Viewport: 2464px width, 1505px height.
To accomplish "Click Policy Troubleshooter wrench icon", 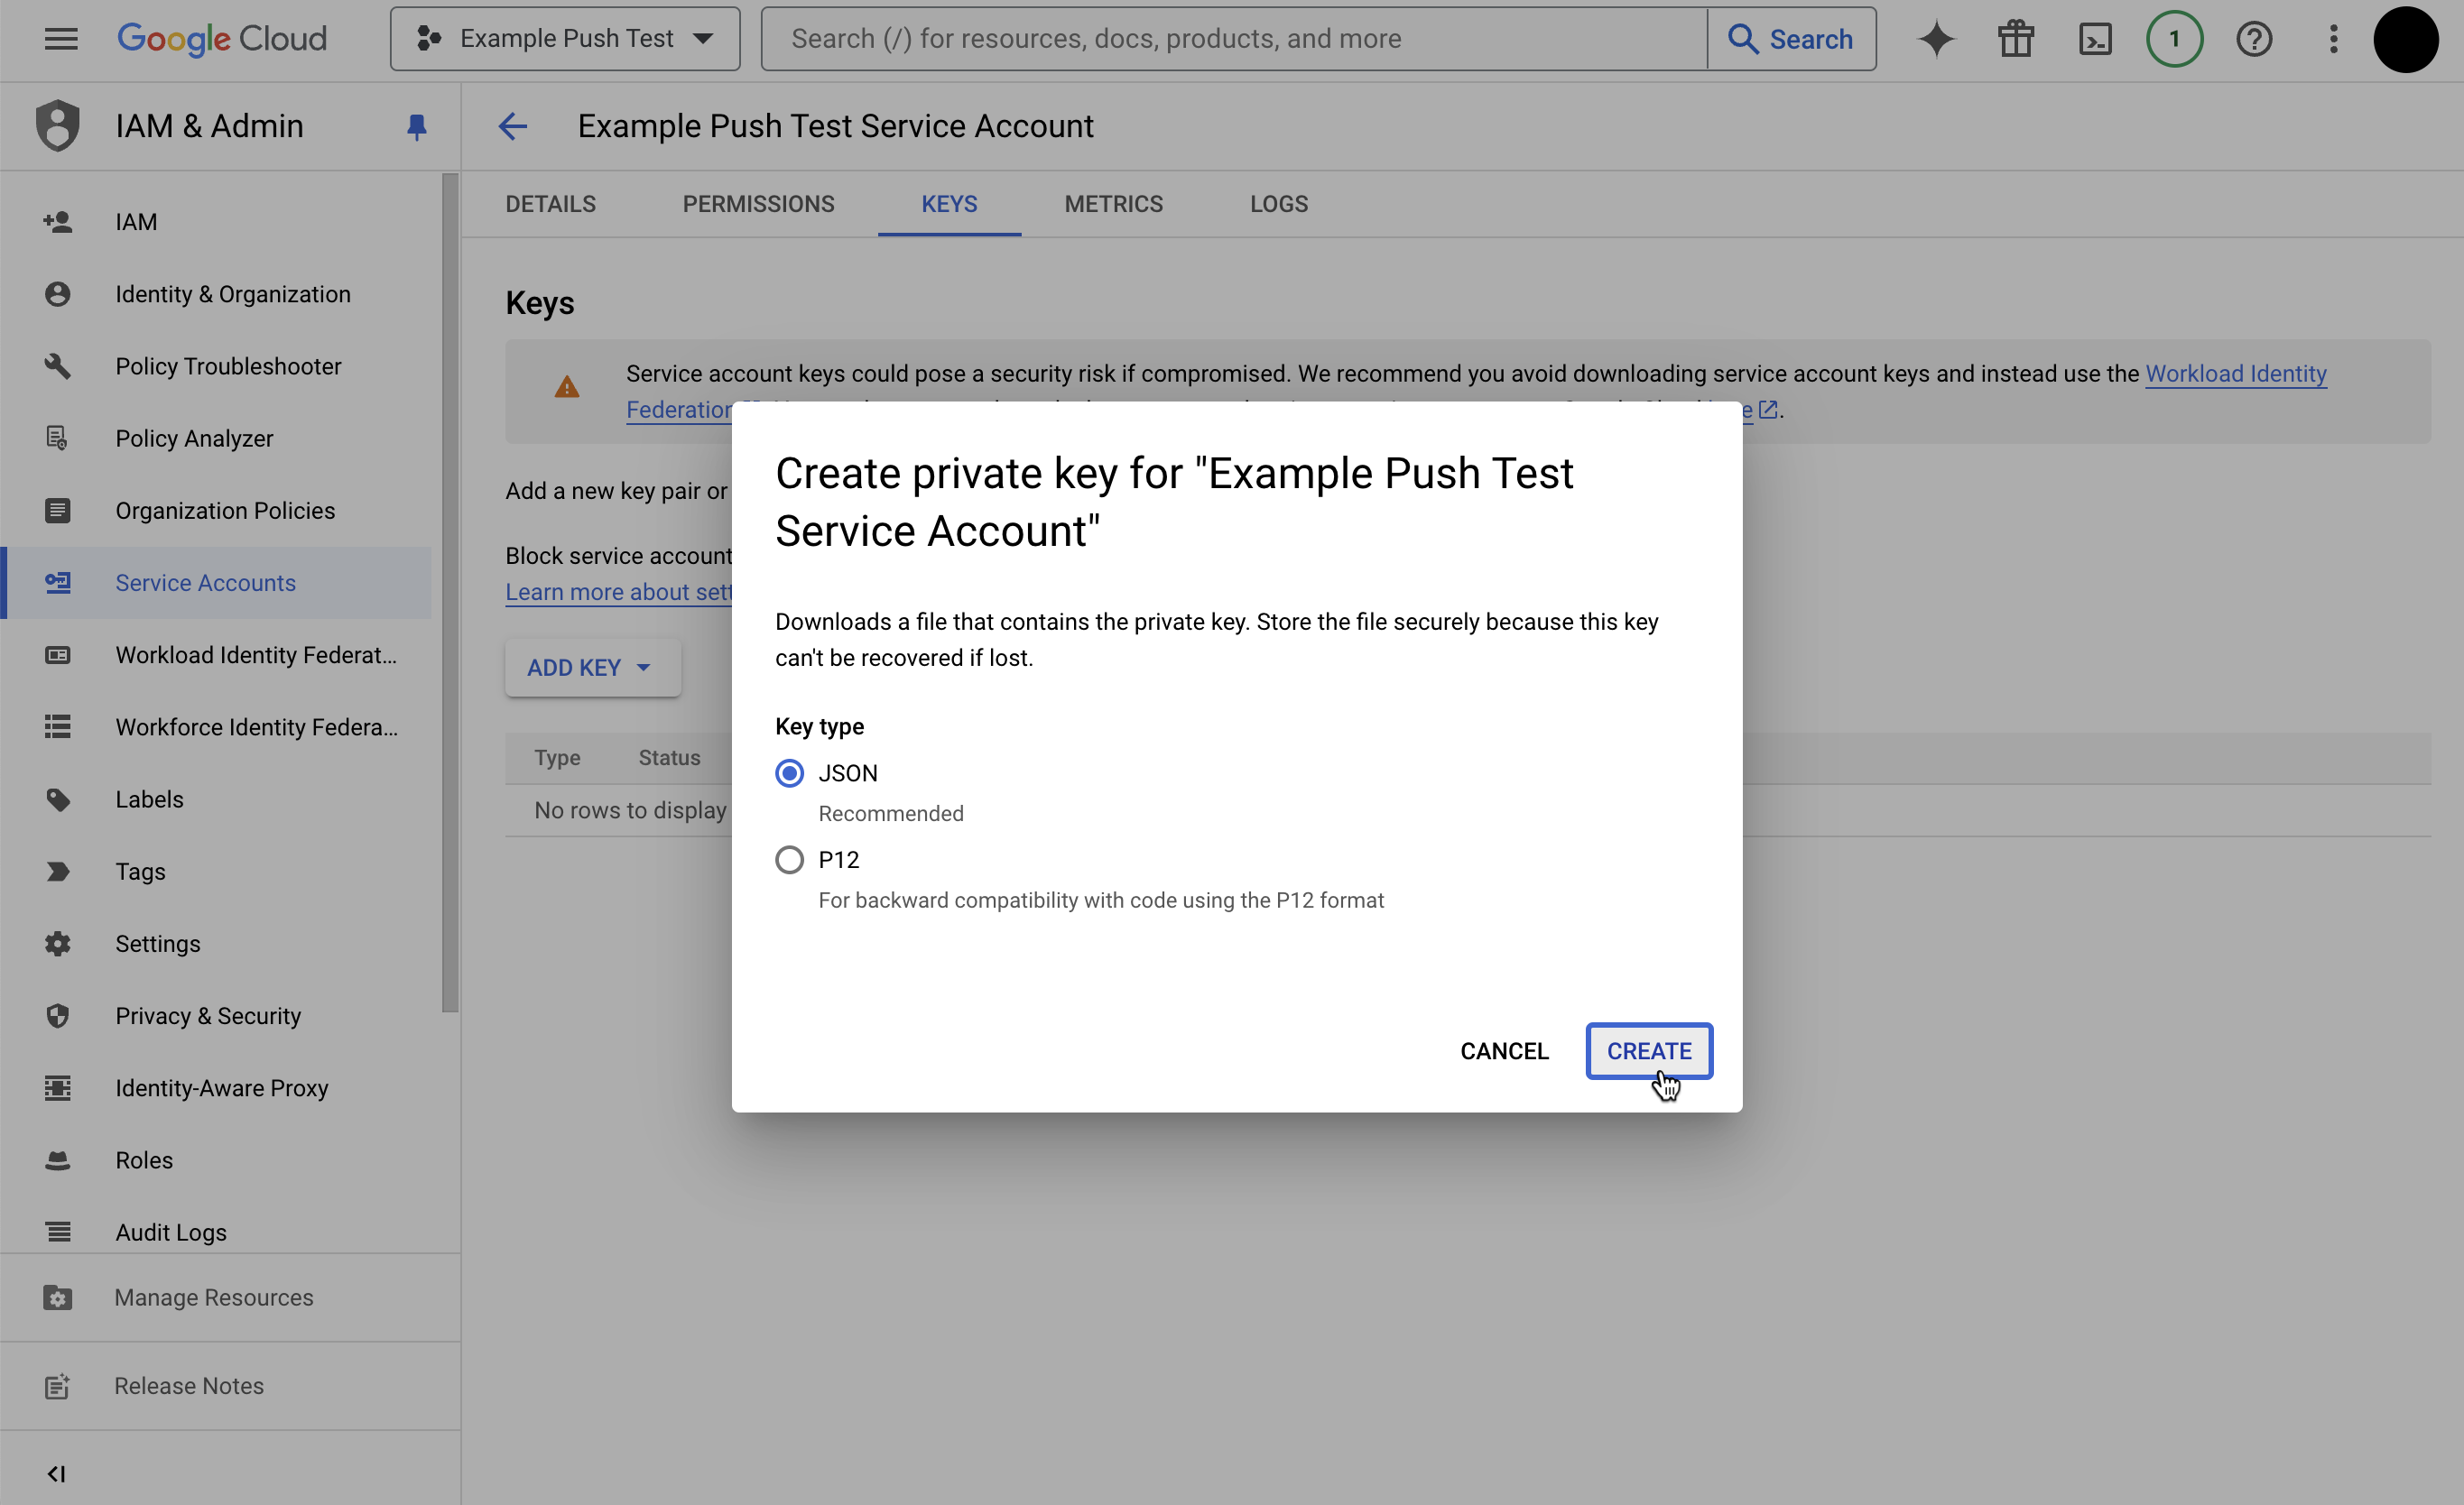I will pos(58,366).
